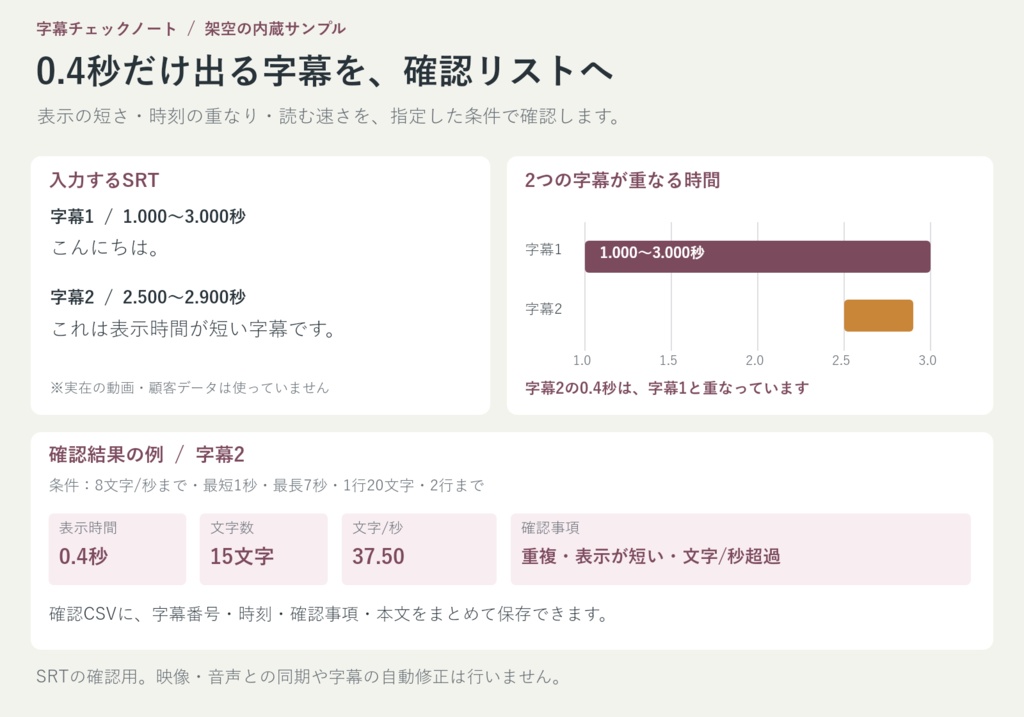The width and height of the screenshot is (1024, 717).
Task: Click the 2.5 tick on the time axis
Action: 840,360
